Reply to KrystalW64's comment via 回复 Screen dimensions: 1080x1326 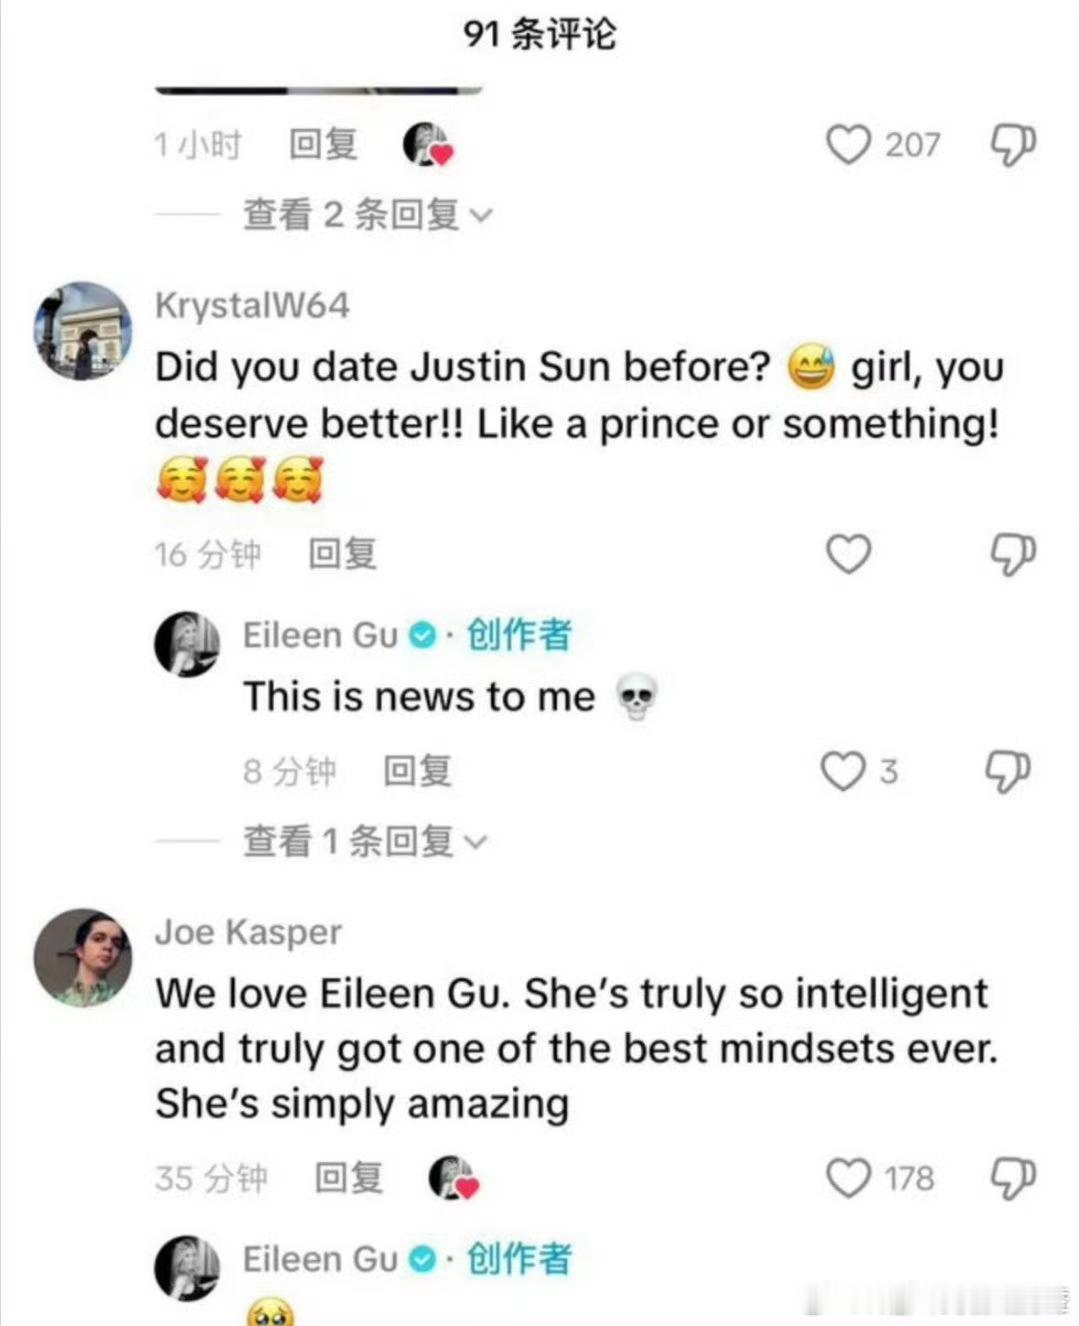coord(342,553)
